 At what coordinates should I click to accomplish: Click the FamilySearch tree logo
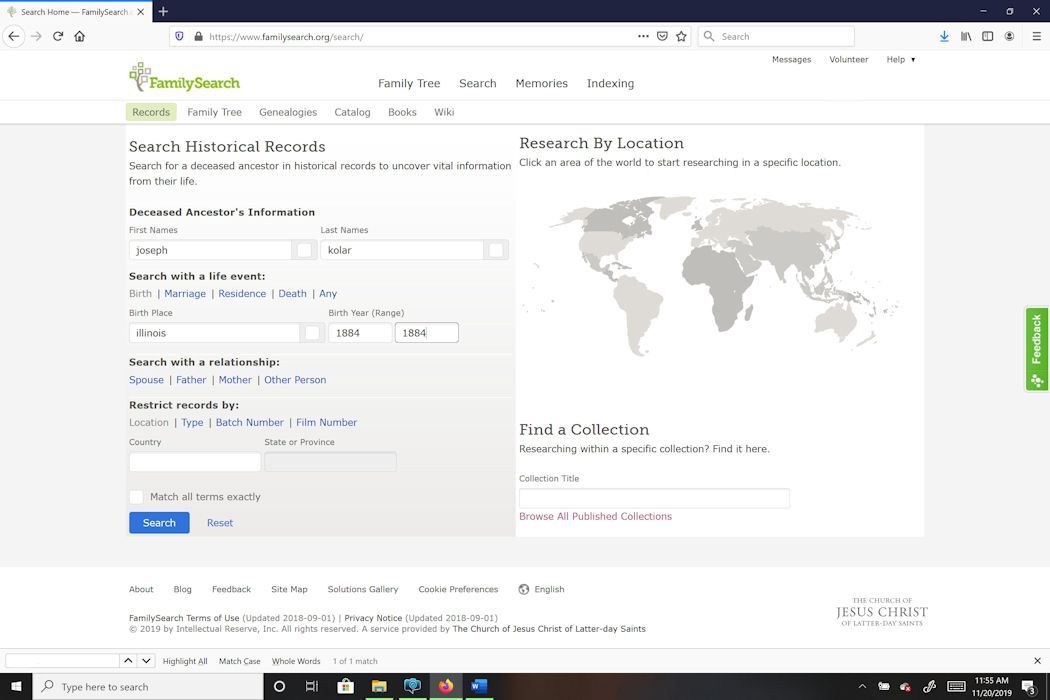[x=184, y=78]
